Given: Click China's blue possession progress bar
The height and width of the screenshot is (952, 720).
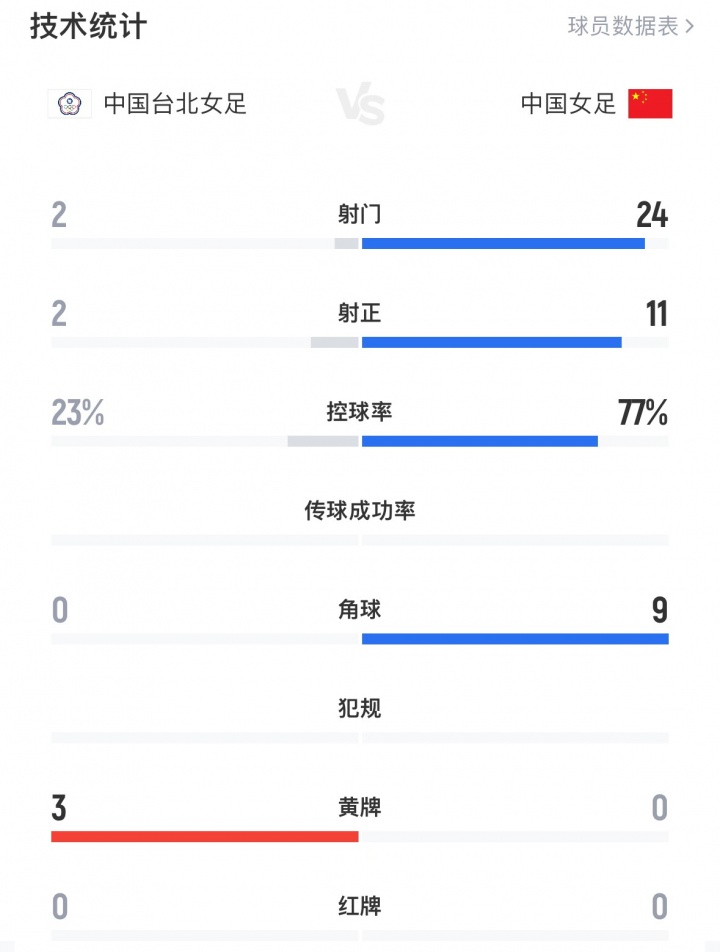Looking at the screenshot, I should (x=480, y=439).
